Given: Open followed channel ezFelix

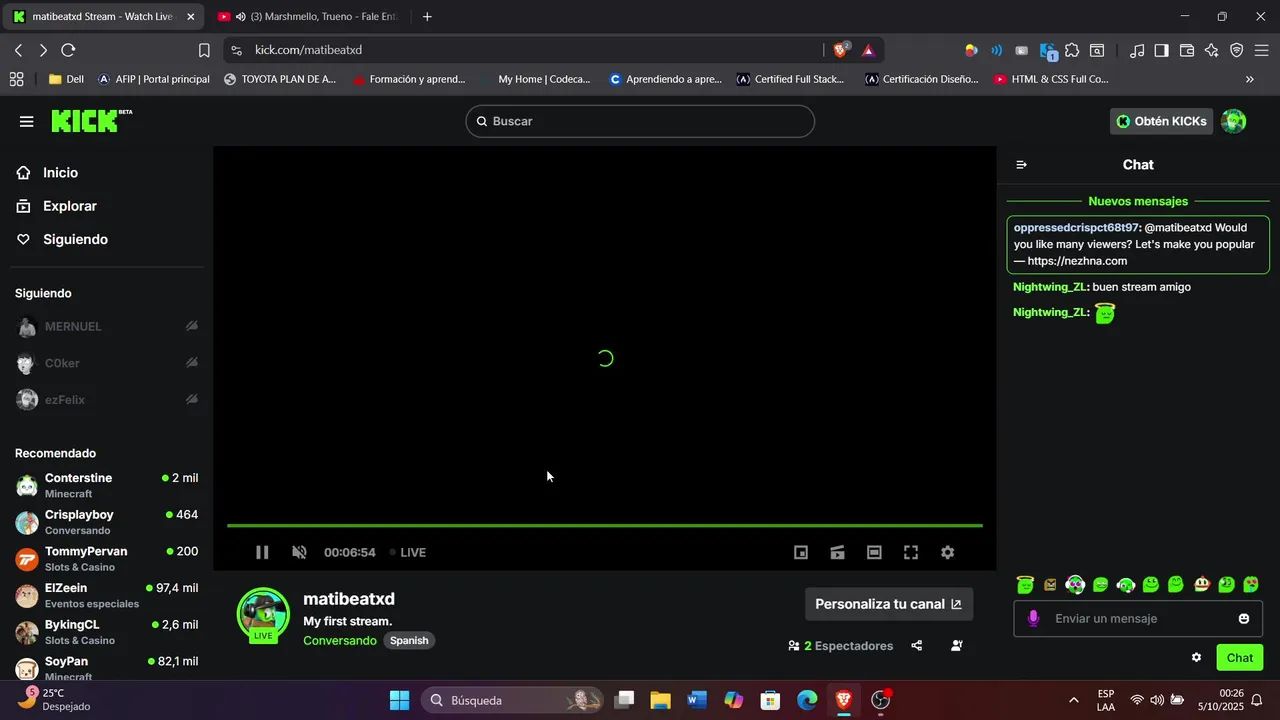Looking at the screenshot, I should (x=107, y=400).
